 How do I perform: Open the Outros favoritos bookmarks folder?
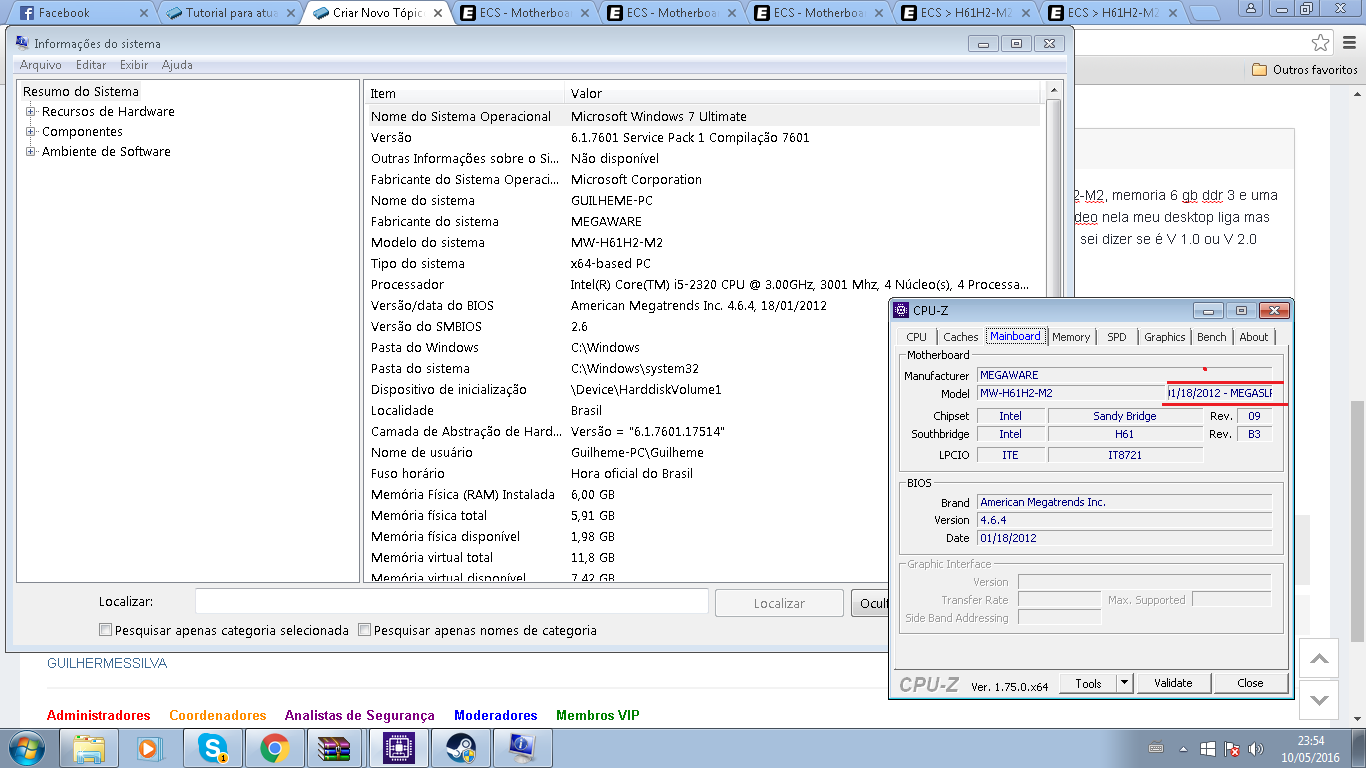tap(1305, 70)
